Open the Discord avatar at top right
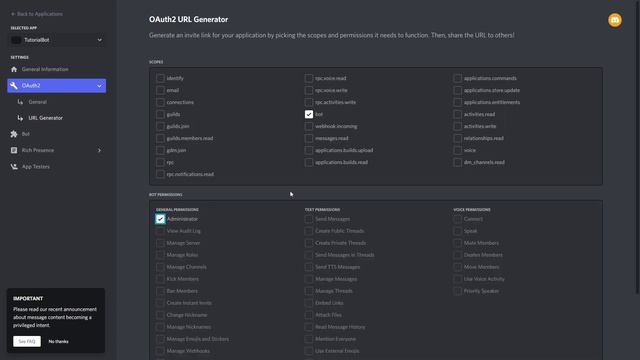This screenshot has height=360, width=640. [615, 20]
